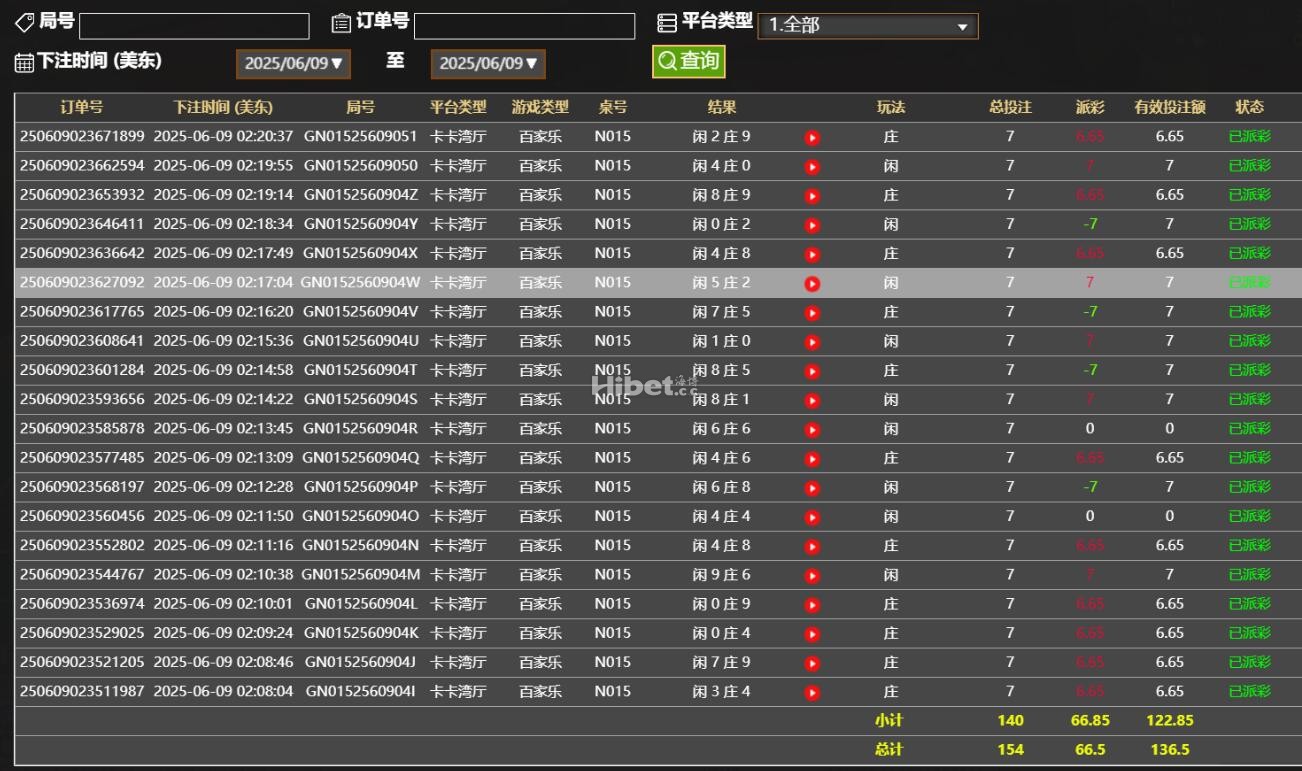Open replay for order 250609023601284
Image resolution: width=1302 pixels, height=771 pixels.
point(812,372)
